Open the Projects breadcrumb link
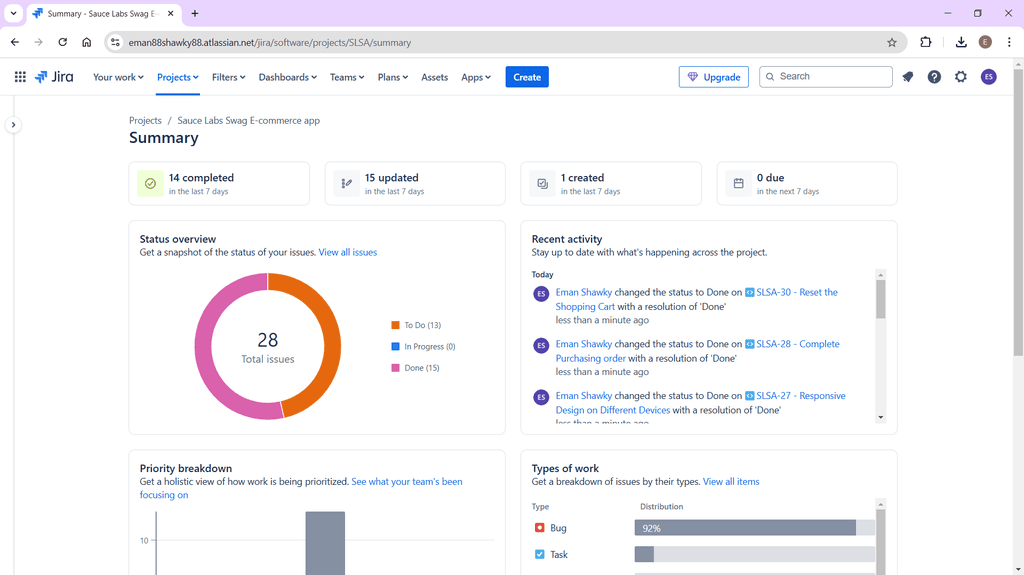Image resolution: width=1024 pixels, height=575 pixels. click(x=145, y=120)
